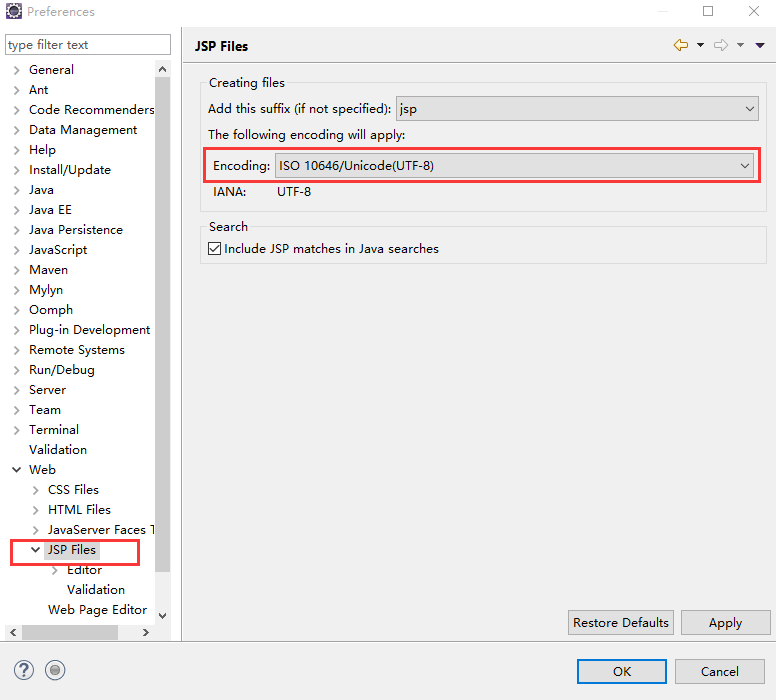Select Mylyn in the tree
This screenshot has width=776, height=700.
[x=46, y=290]
